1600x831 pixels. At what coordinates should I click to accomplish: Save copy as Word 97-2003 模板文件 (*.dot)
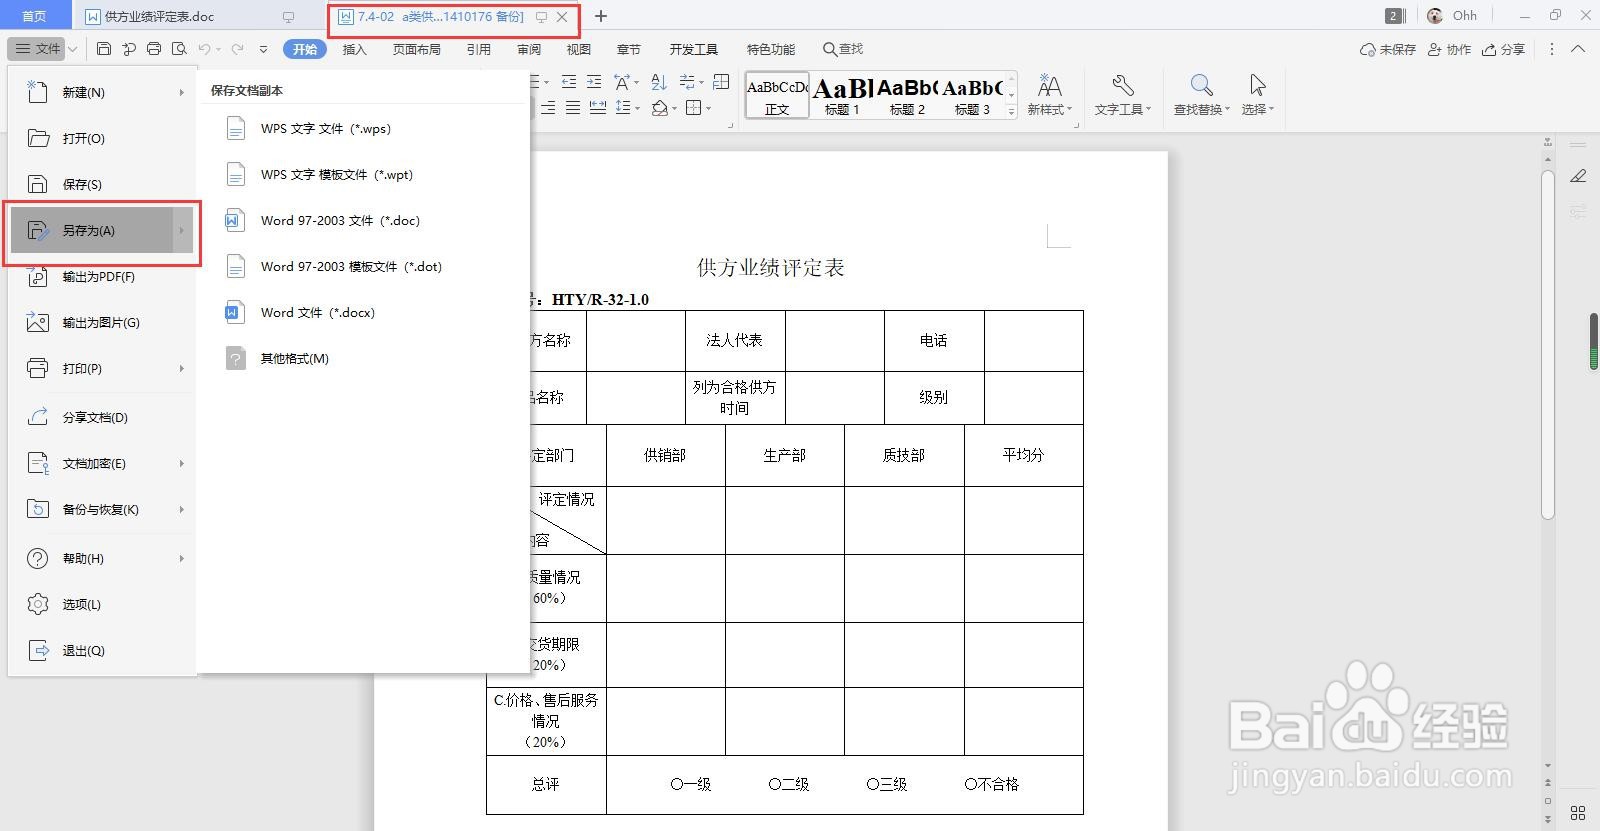pos(363,267)
